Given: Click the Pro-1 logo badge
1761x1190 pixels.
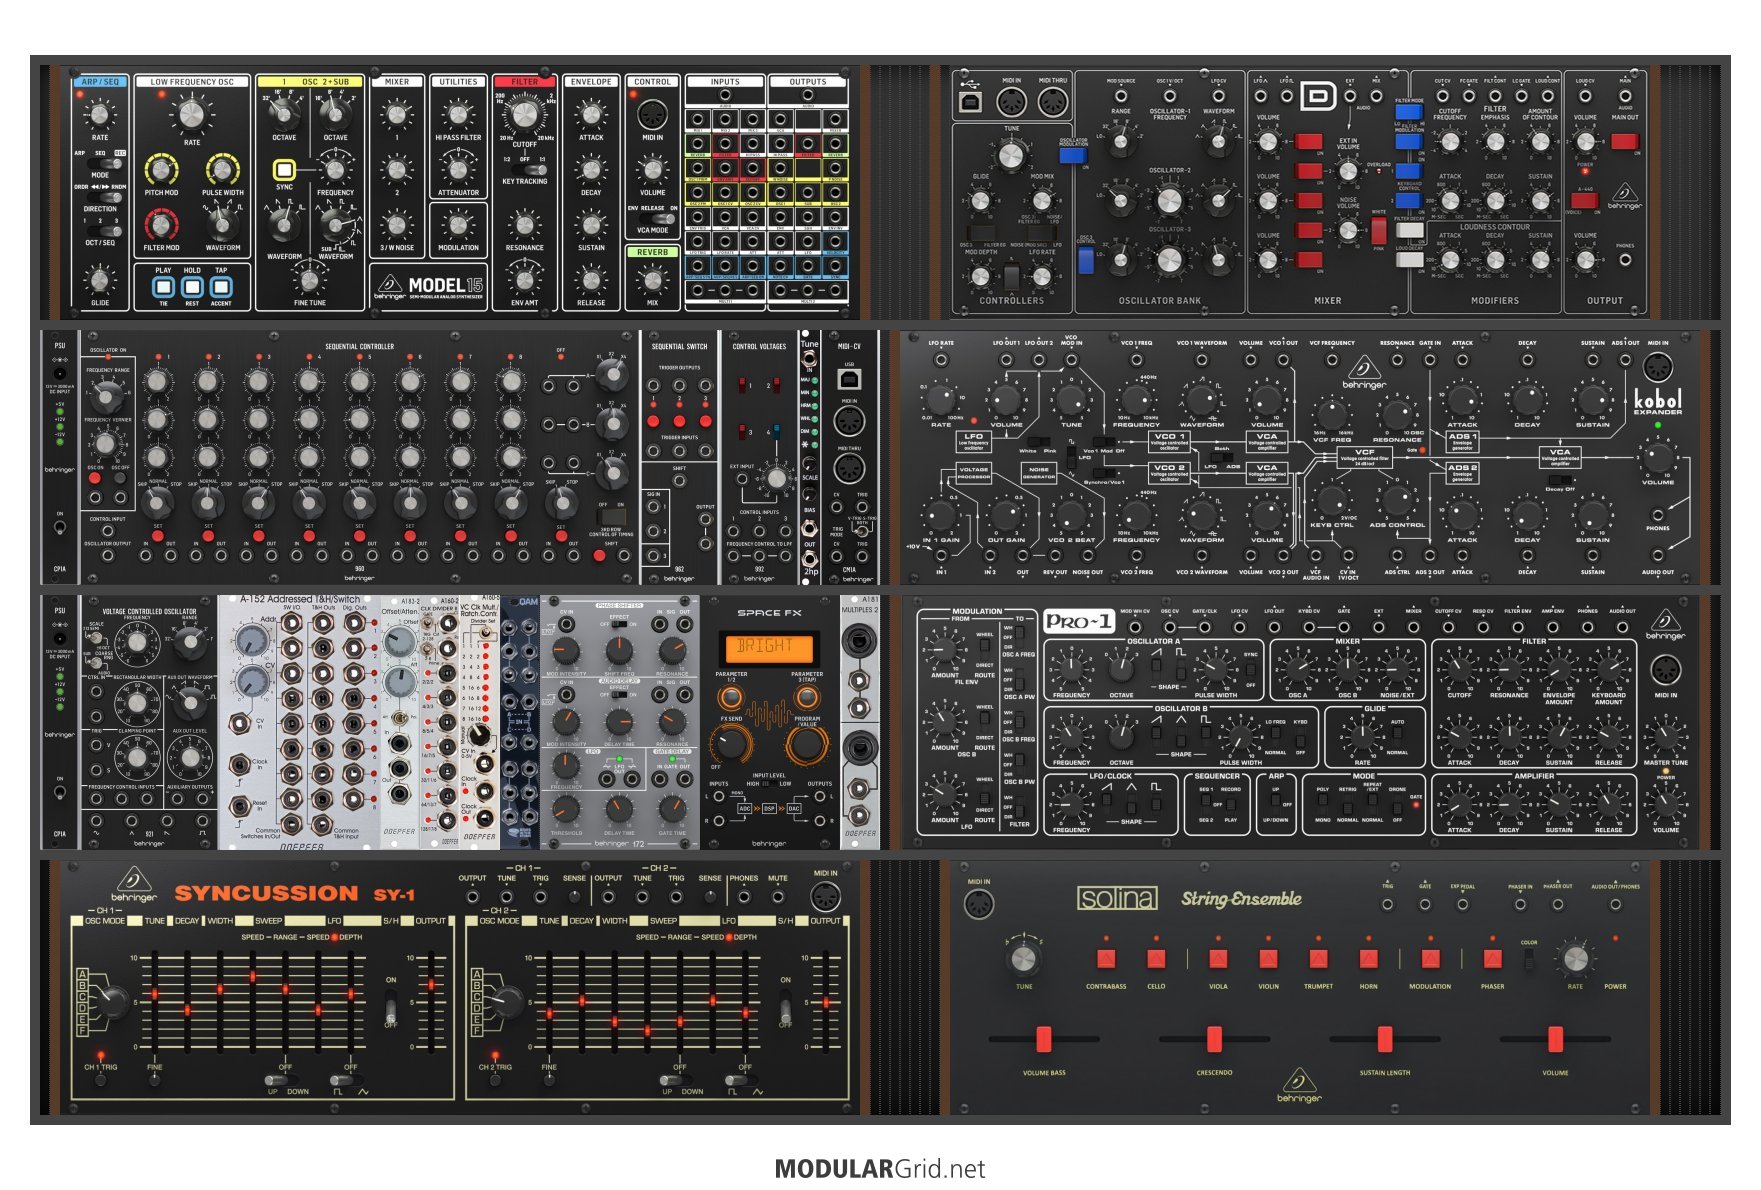Looking at the screenshot, I should (x=1078, y=621).
